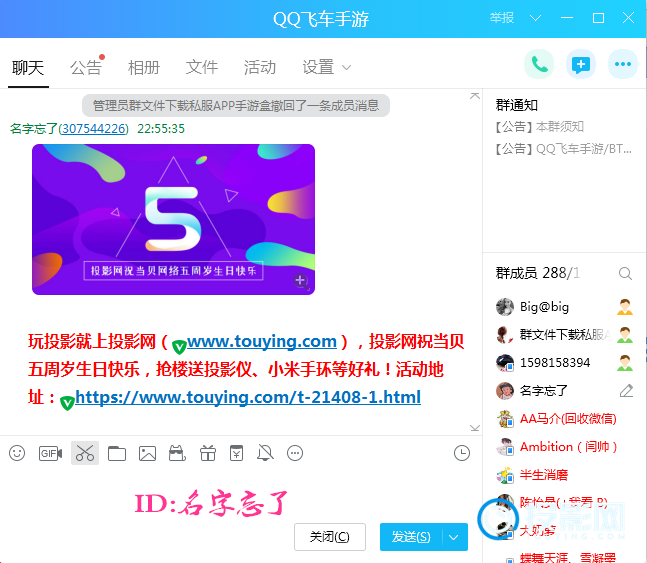Screen dimensions: 647x563
Task: Open the red packet icon
Action: (x=237, y=453)
